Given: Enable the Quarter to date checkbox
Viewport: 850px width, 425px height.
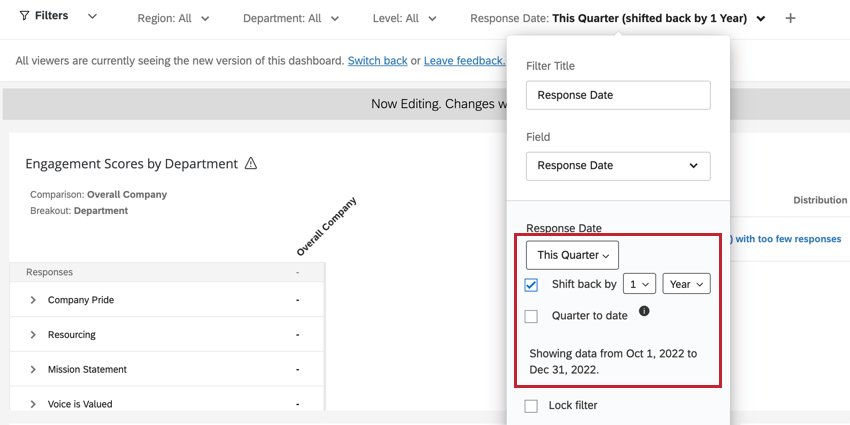Looking at the screenshot, I should pos(531,316).
